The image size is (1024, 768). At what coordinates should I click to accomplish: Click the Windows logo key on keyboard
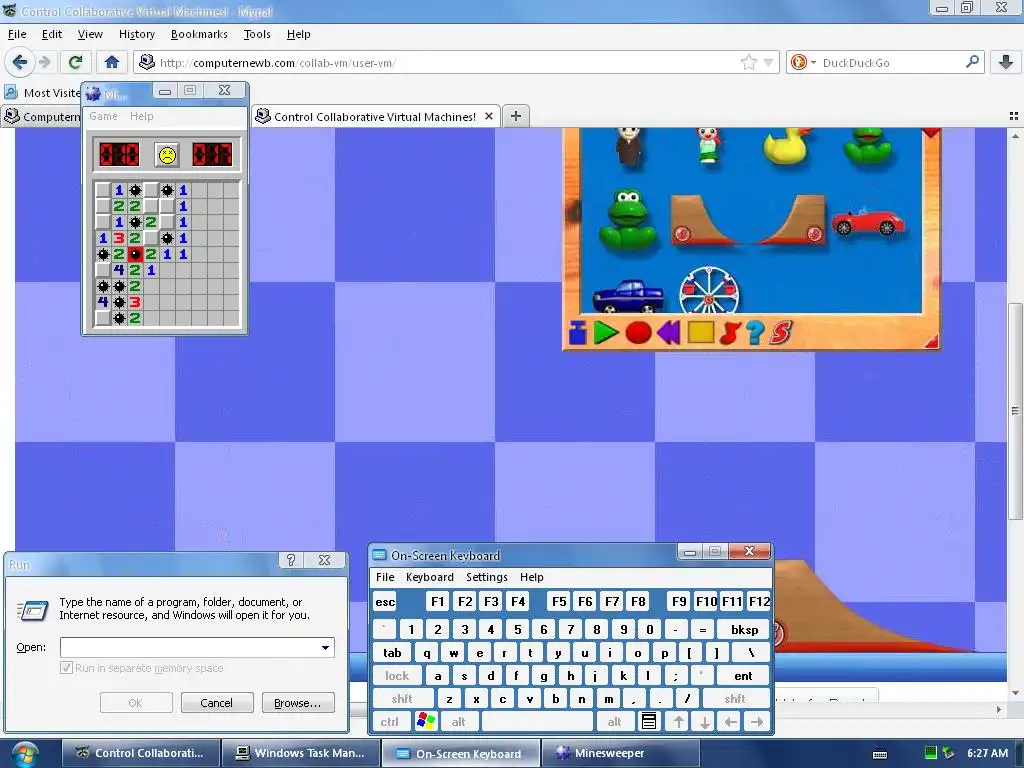[426, 722]
